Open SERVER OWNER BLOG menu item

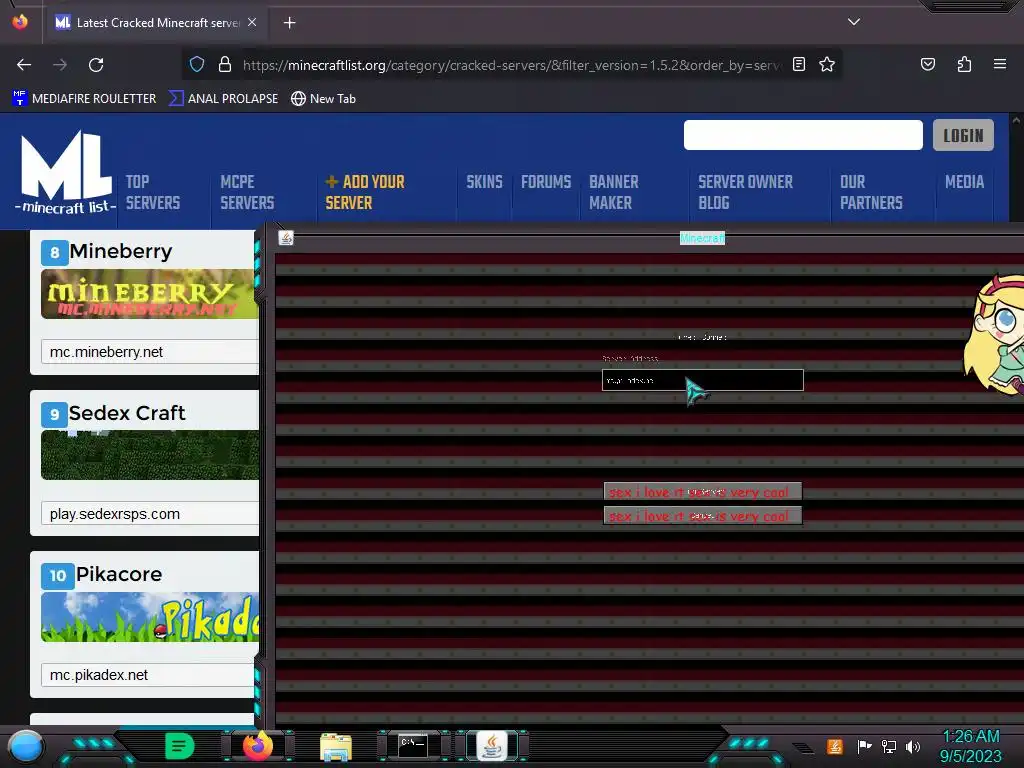[746, 192]
